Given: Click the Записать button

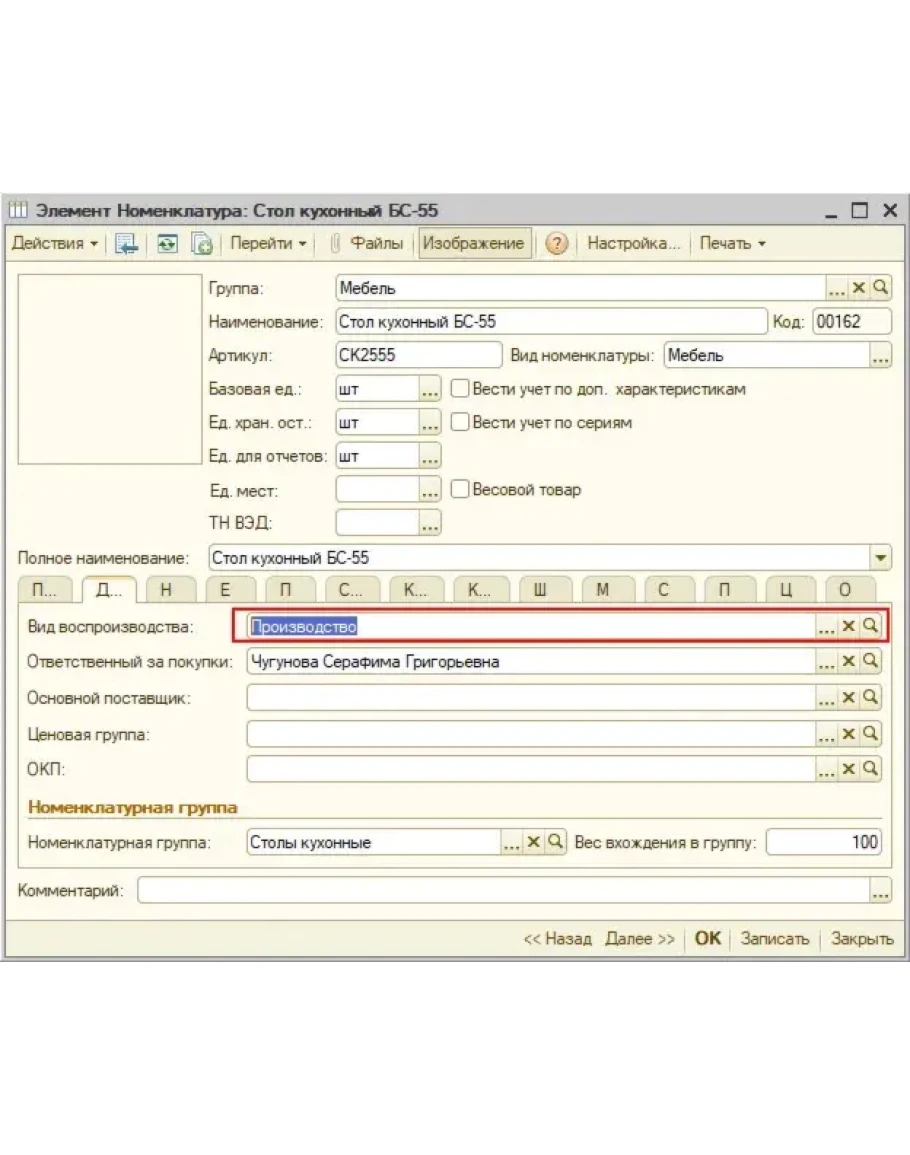Looking at the screenshot, I should [774, 939].
